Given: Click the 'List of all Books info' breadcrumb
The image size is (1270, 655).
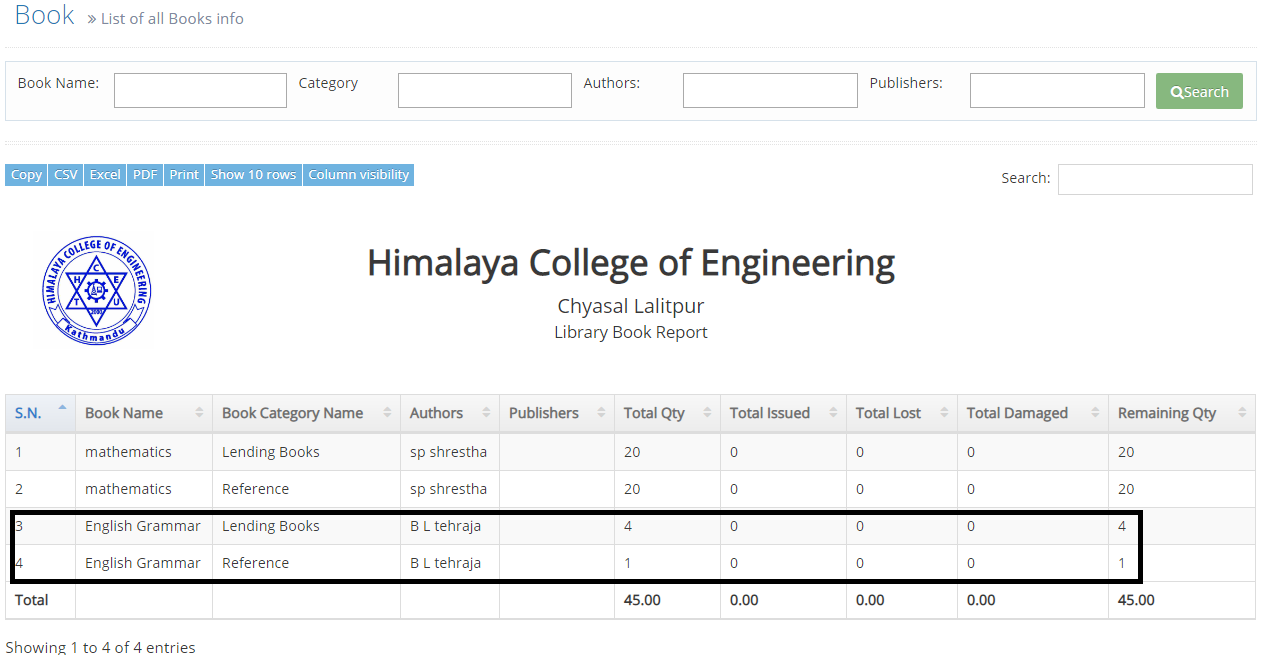Looking at the screenshot, I should click(x=172, y=18).
